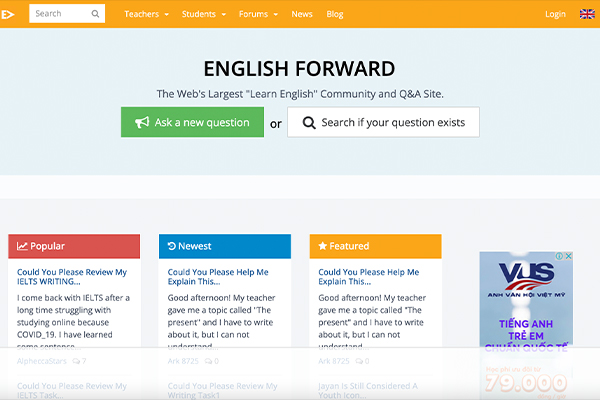This screenshot has width=600, height=400.
Task: Click 'Search if your question exists' box
Action: click(x=383, y=122)
